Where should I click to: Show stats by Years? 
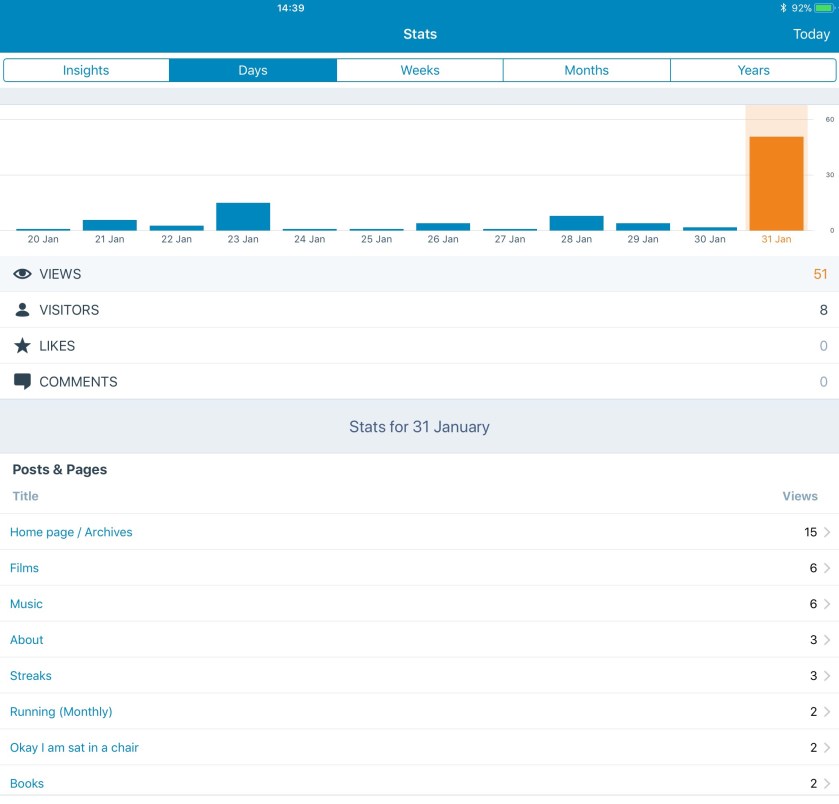coord(753,70)
